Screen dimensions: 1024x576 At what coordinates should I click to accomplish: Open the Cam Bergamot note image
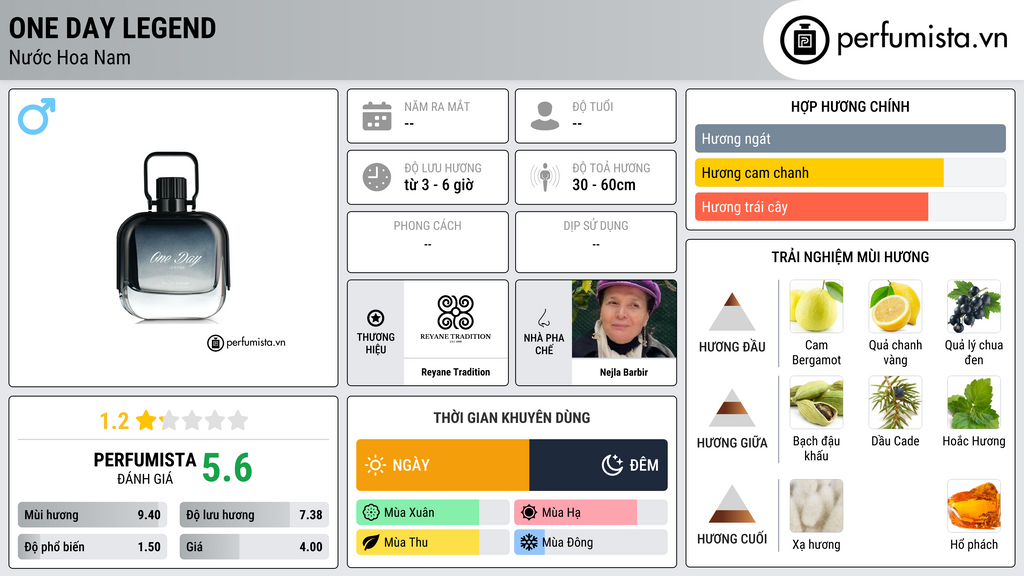coord(816,306)
